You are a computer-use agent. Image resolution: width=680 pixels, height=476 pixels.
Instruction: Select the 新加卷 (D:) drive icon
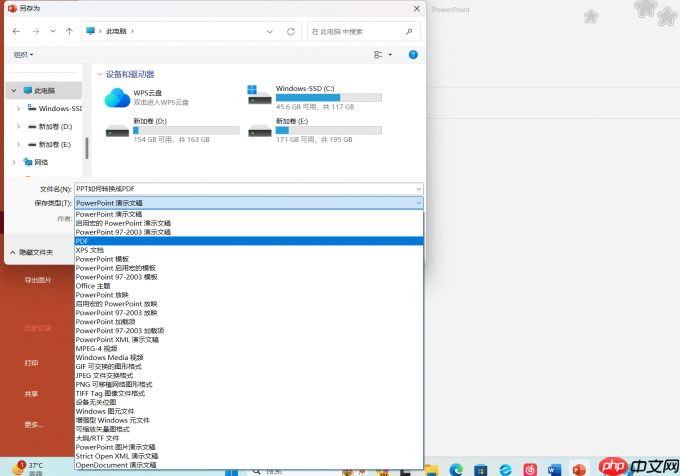[117, 130]
